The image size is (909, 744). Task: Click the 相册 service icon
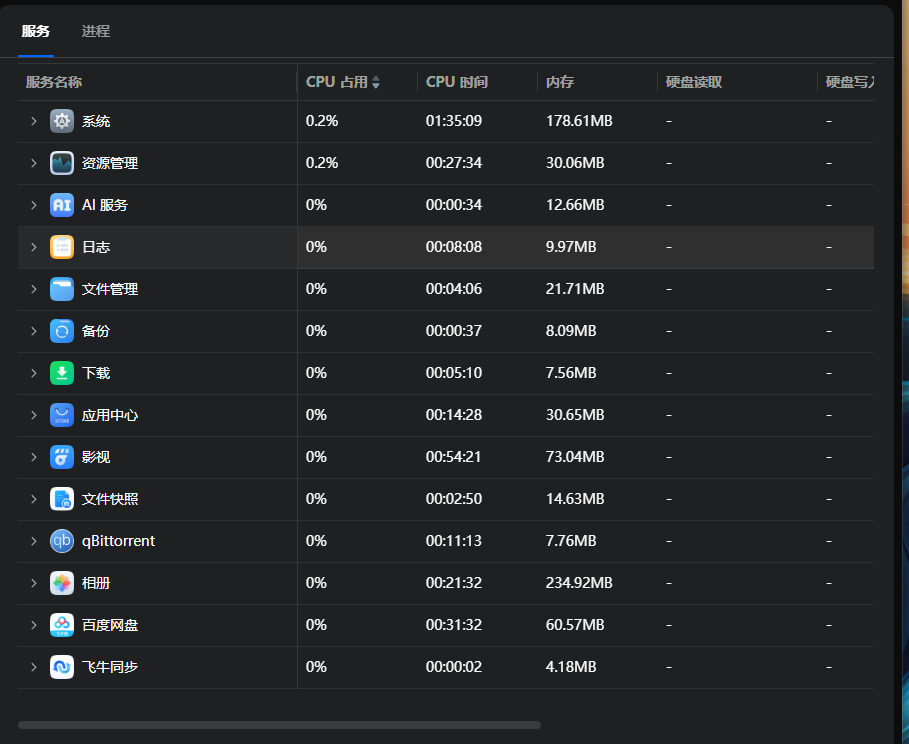pyautogui.click(x=61, y=582)
